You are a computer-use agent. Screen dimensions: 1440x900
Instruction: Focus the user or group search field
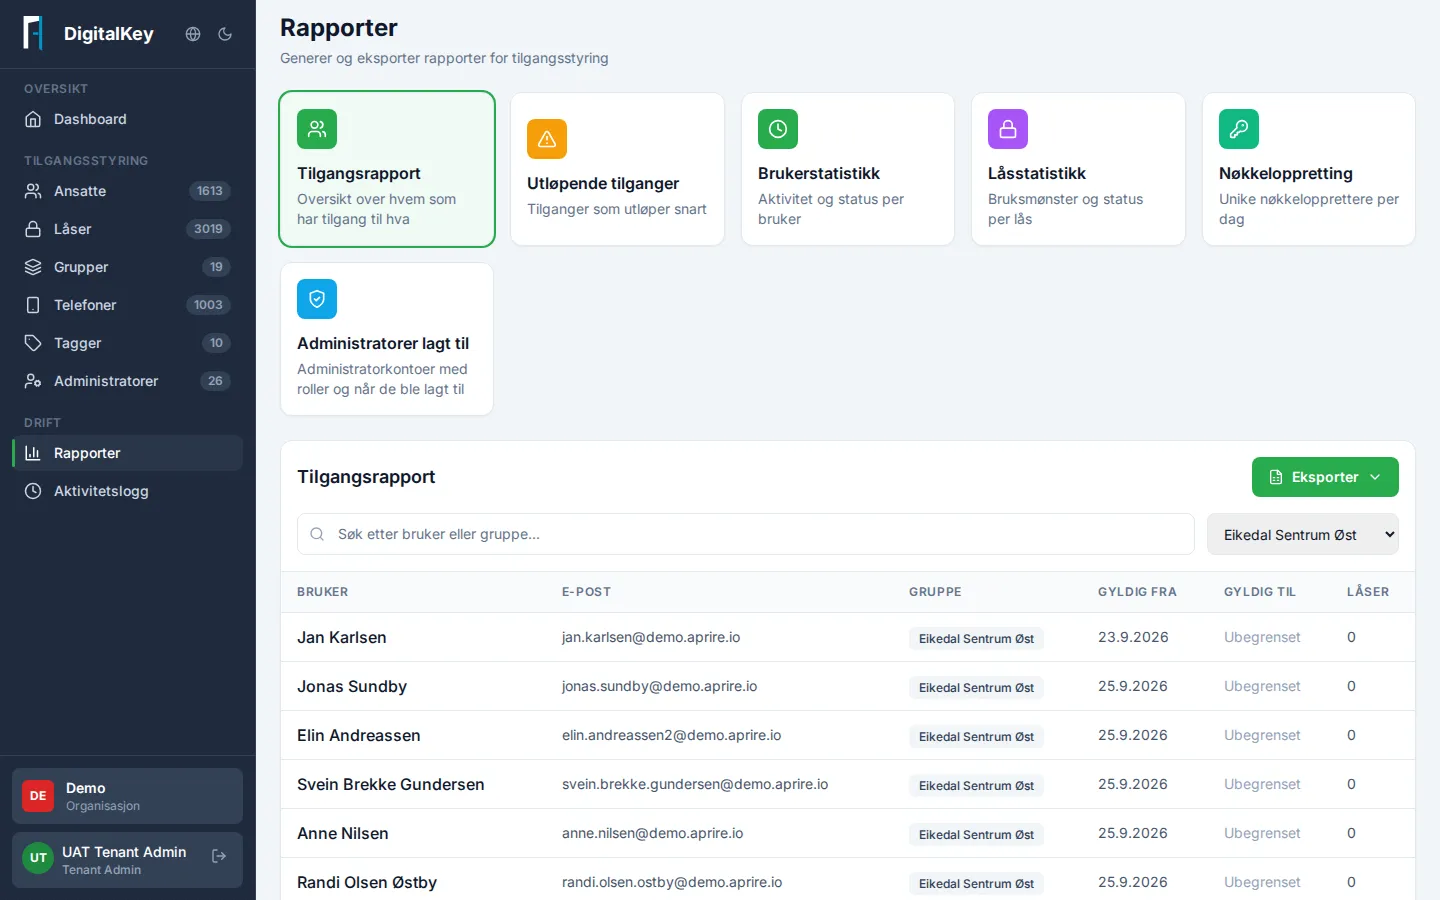click(746, 534)
